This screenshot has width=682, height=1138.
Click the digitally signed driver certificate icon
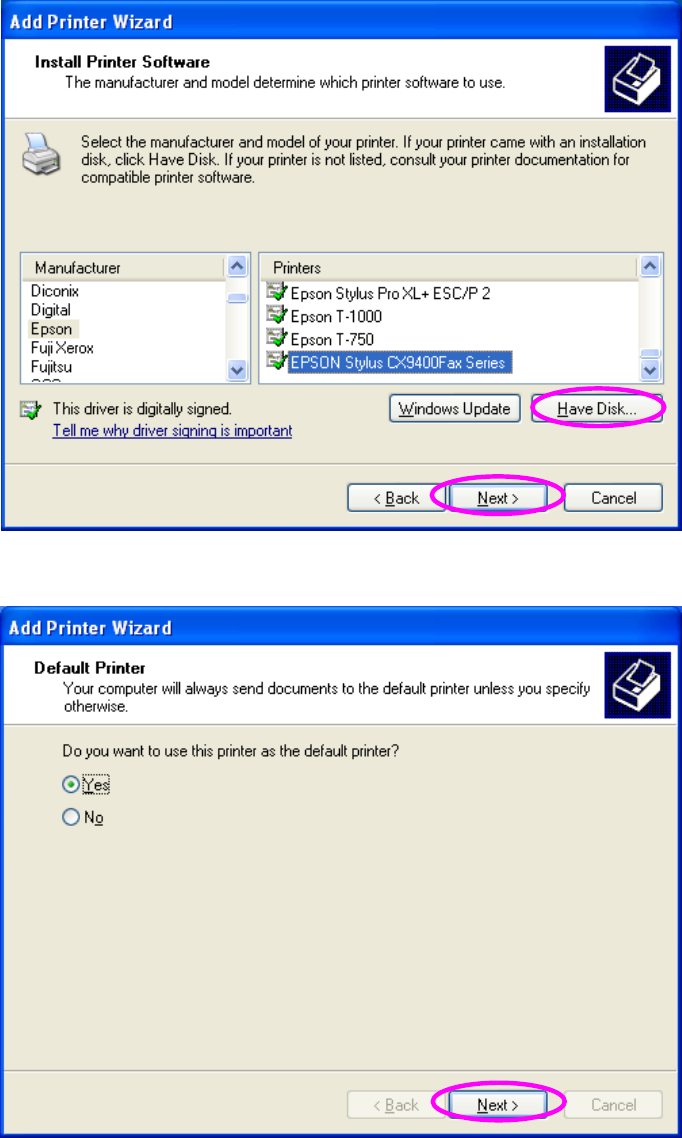coord(30,411)
